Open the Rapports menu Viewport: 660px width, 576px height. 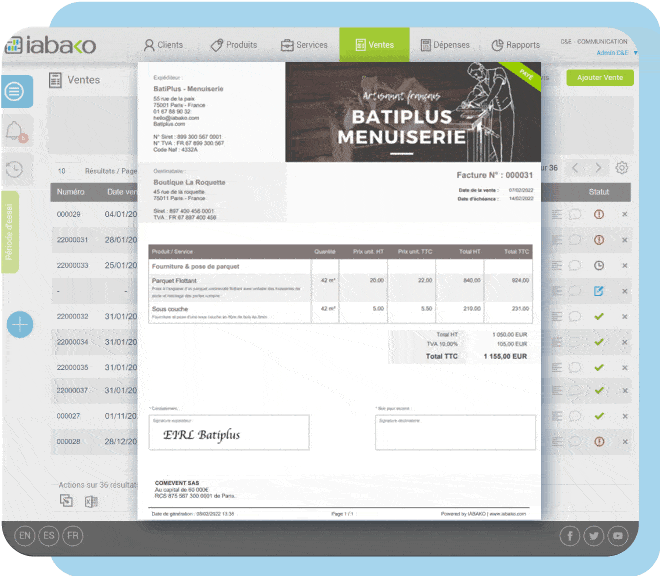click(x=516, y=45)
